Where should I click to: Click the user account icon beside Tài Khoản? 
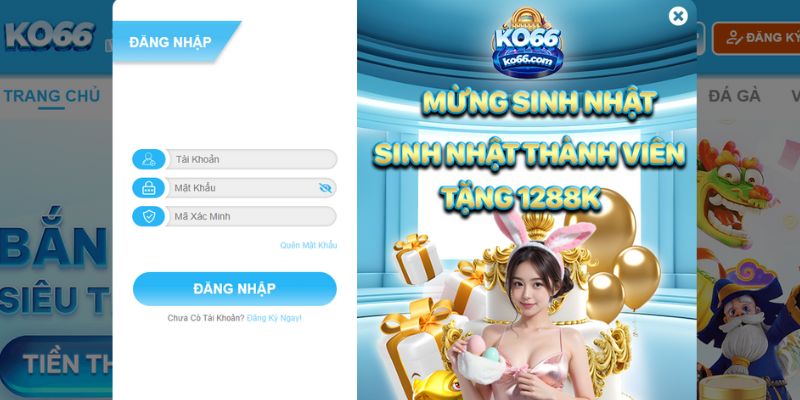point(148,159)
